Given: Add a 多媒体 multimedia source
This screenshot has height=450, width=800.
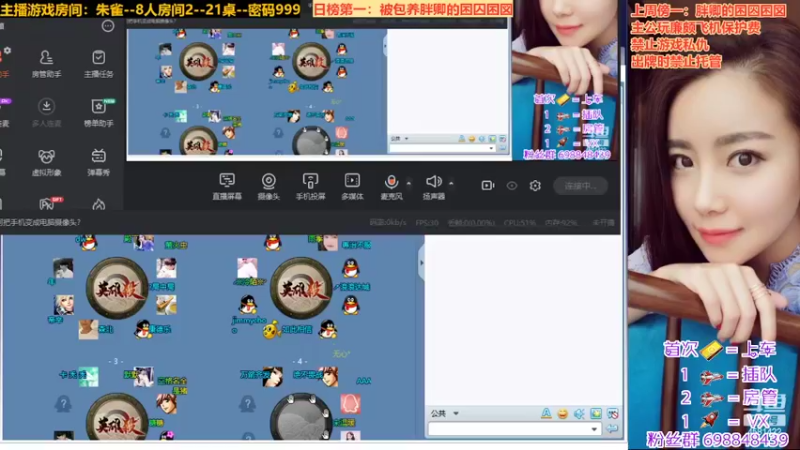Looking at the screenshot, I should pos(352,186).
